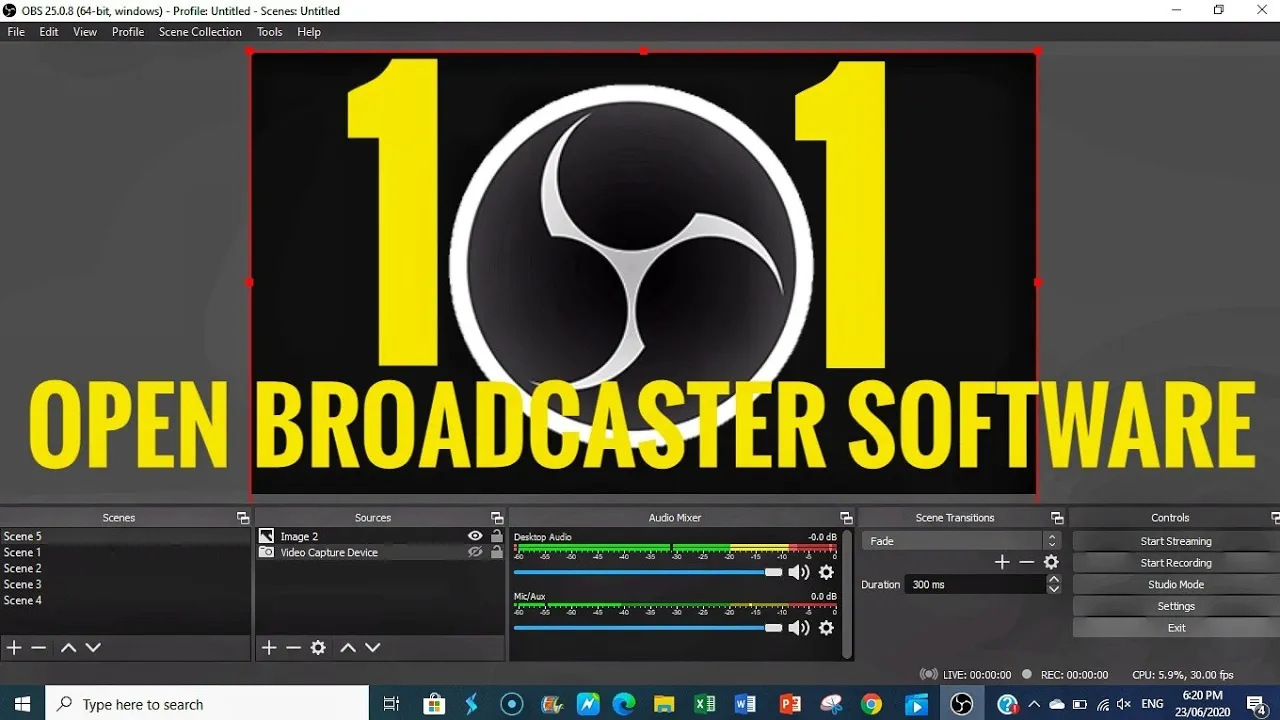Open PowerPoint from the taskbar
The height and width of the screenshot is (720, 1280).
790,704
